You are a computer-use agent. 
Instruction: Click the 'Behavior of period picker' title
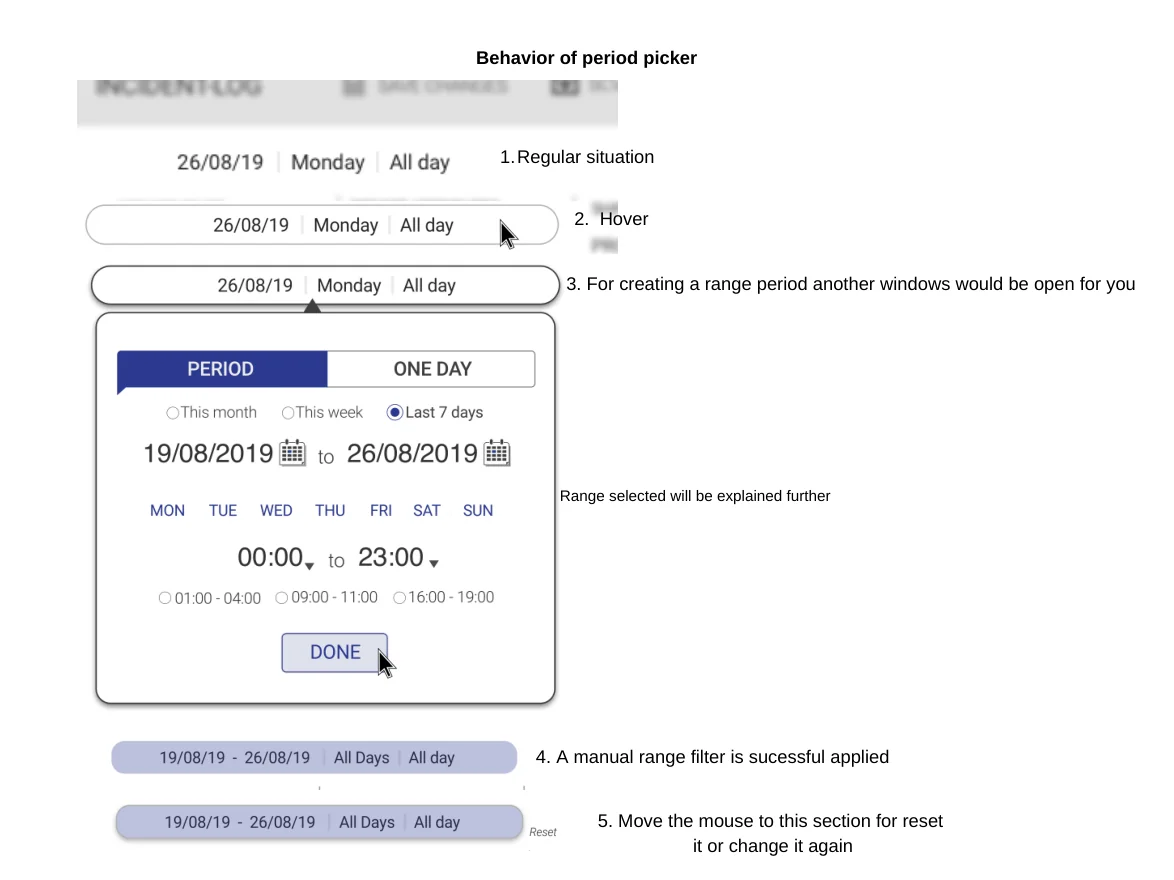coord(586,58)
